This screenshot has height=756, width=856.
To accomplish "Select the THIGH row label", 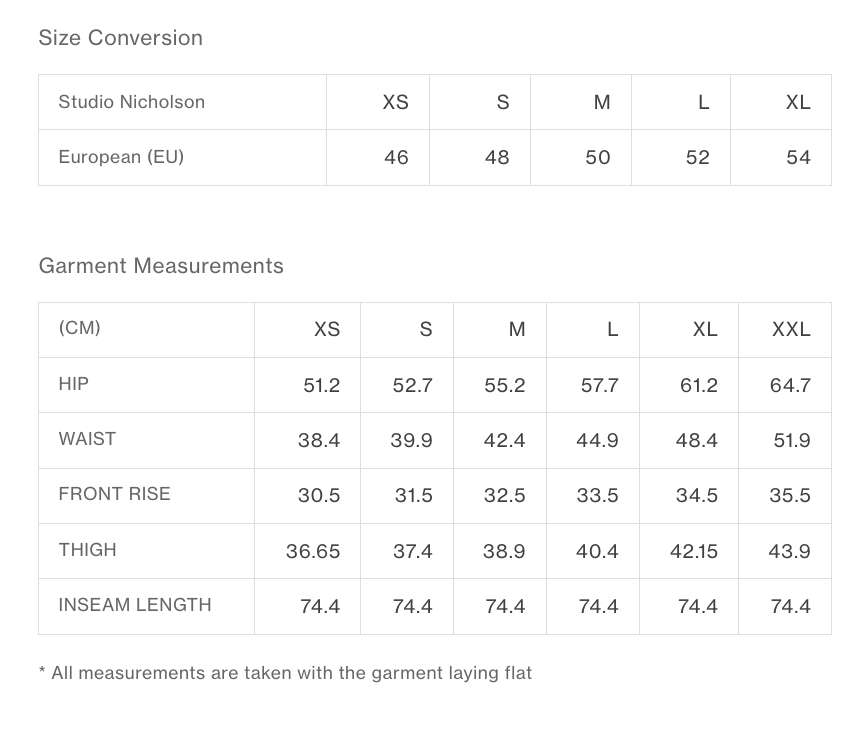I will 87,550.
